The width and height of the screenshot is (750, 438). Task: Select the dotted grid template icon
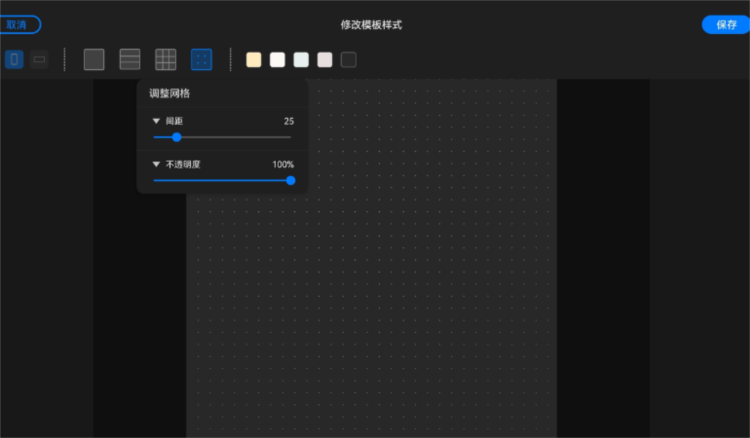point(202,60)
